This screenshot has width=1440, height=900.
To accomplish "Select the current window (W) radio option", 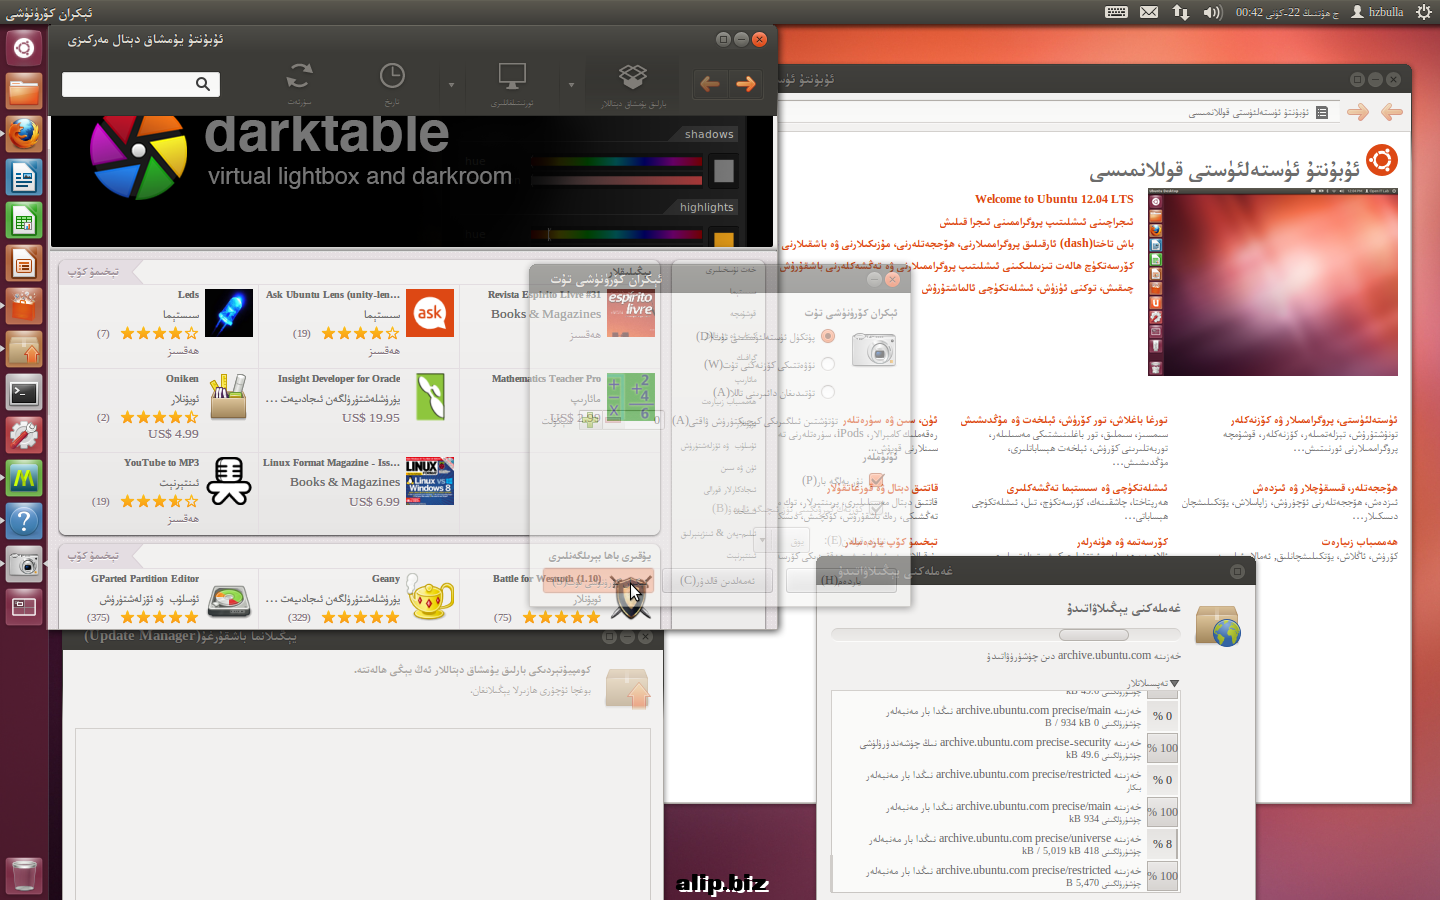I will (828, 364).
